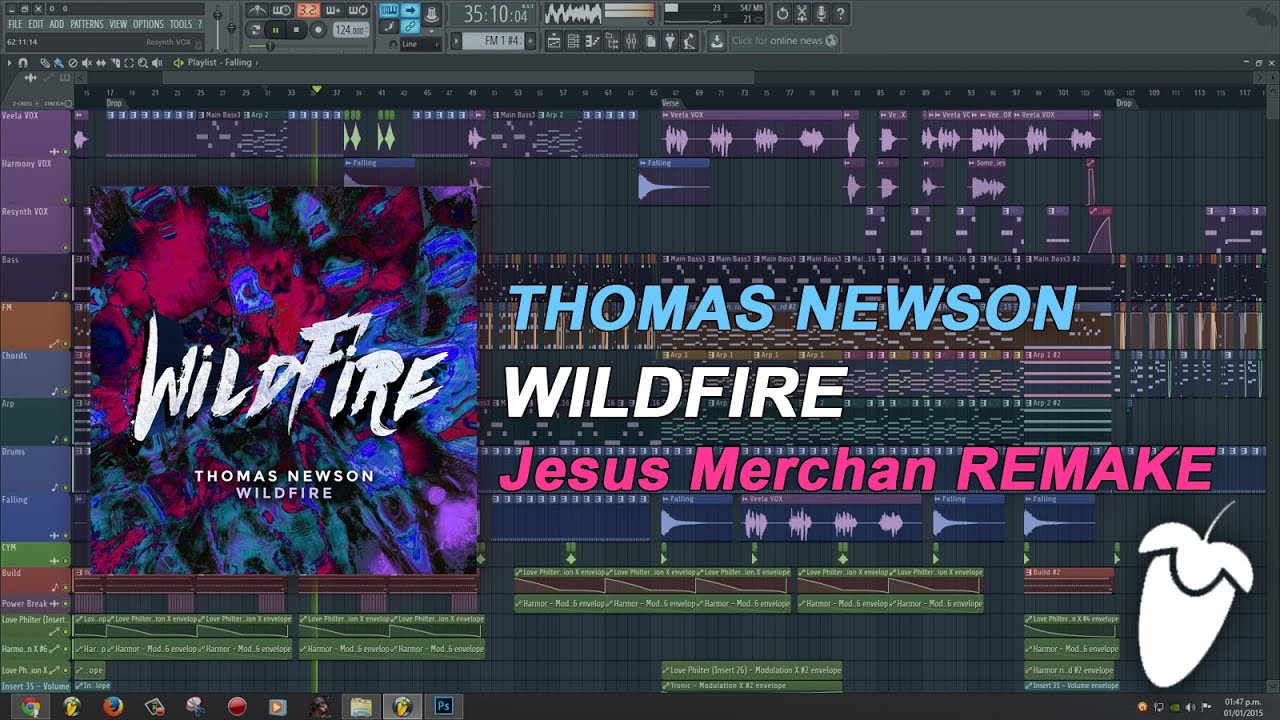Click the undo history circular arrow icon

pyautogui.click(x=782, y=14)
